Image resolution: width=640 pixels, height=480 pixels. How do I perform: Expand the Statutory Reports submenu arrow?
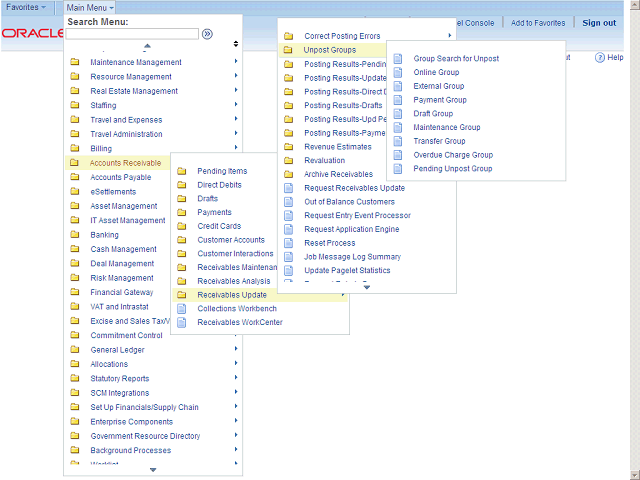pyautogui.click(x=236, y=378)
